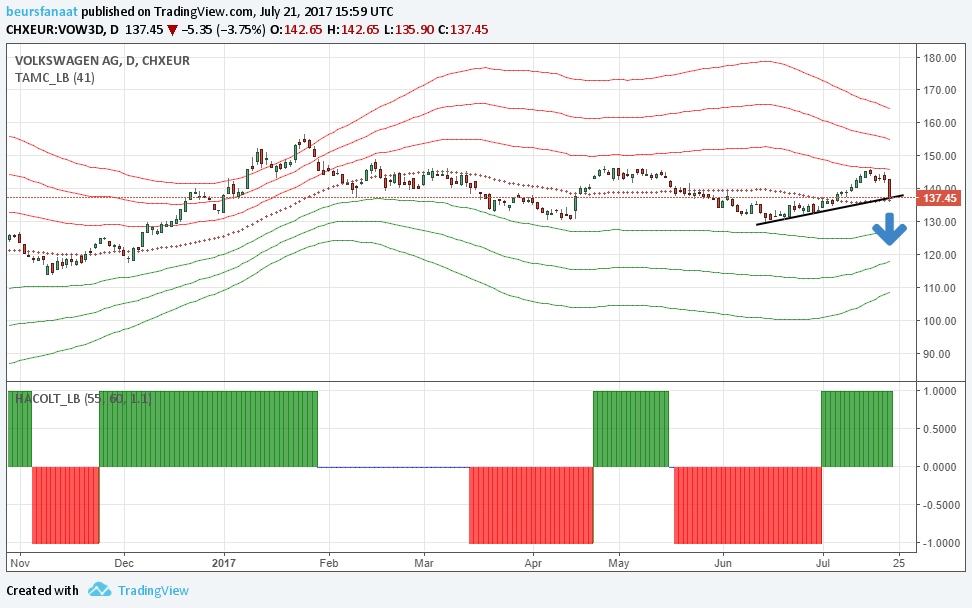The width and height of the screenshot is (972, 608).
Task: Click the 0.5000 oscillator axis label
Action: pos(940,430)
